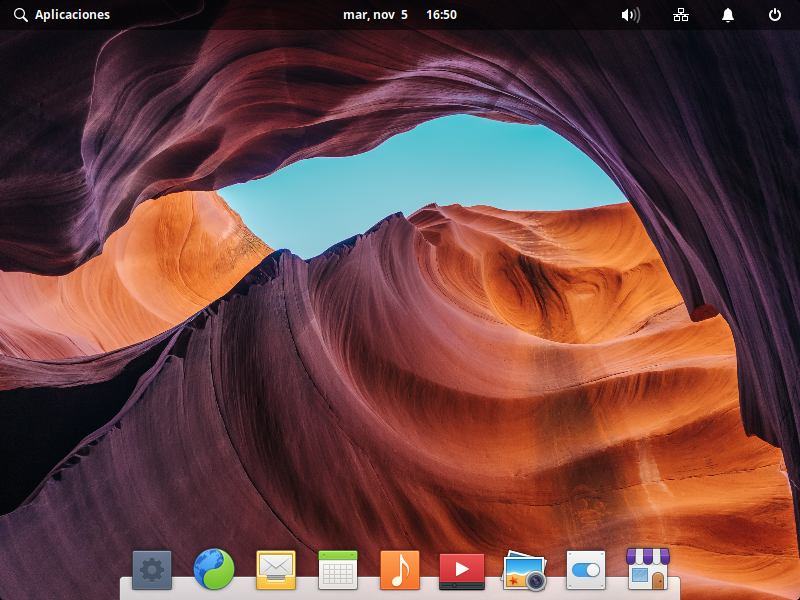Viewport: 800px width, 600px height.
Task: Launch the web browser globe icon
Action: 214,570
